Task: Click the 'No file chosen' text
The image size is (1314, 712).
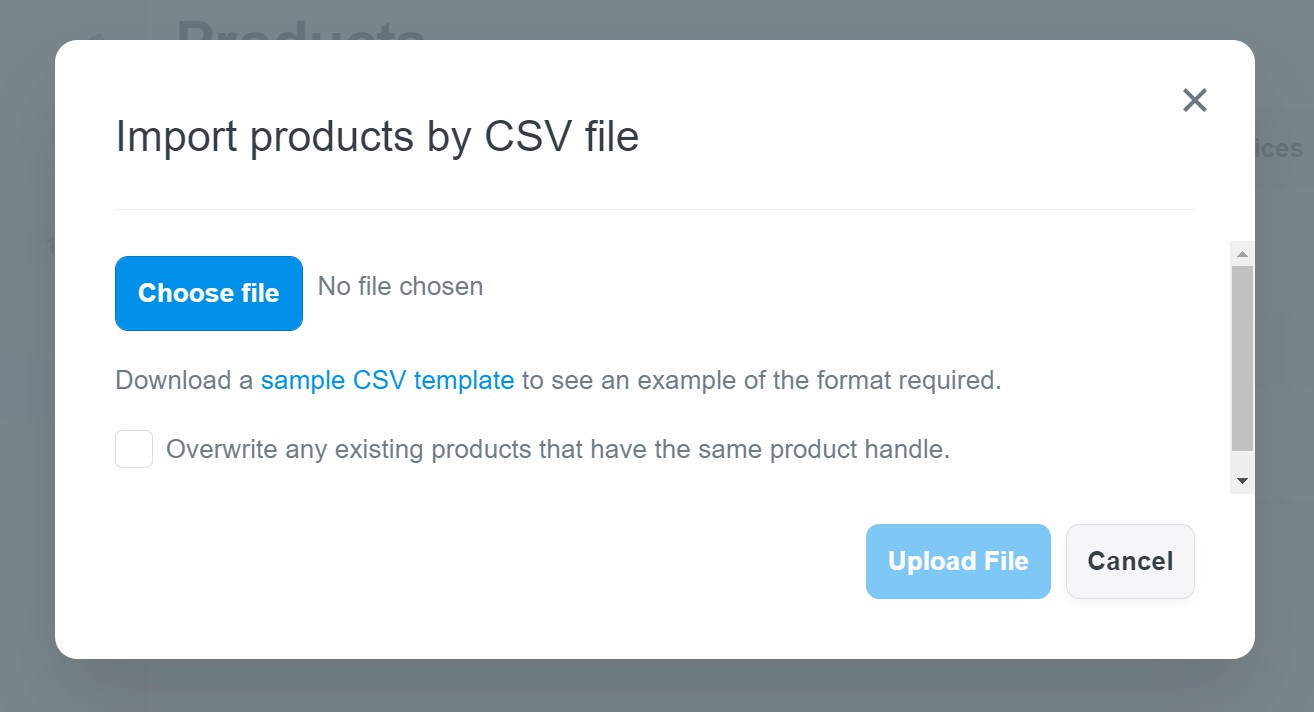Action: click(x=400, y=287)
